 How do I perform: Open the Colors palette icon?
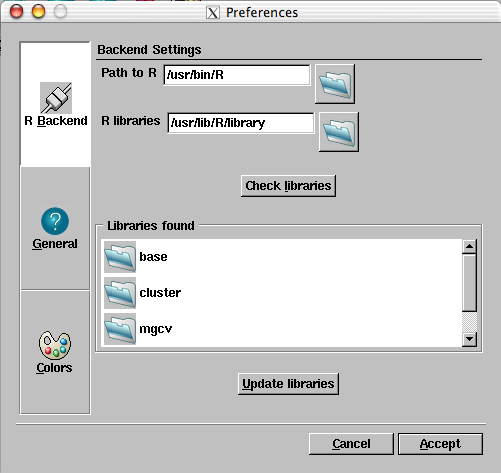[55, 345]
